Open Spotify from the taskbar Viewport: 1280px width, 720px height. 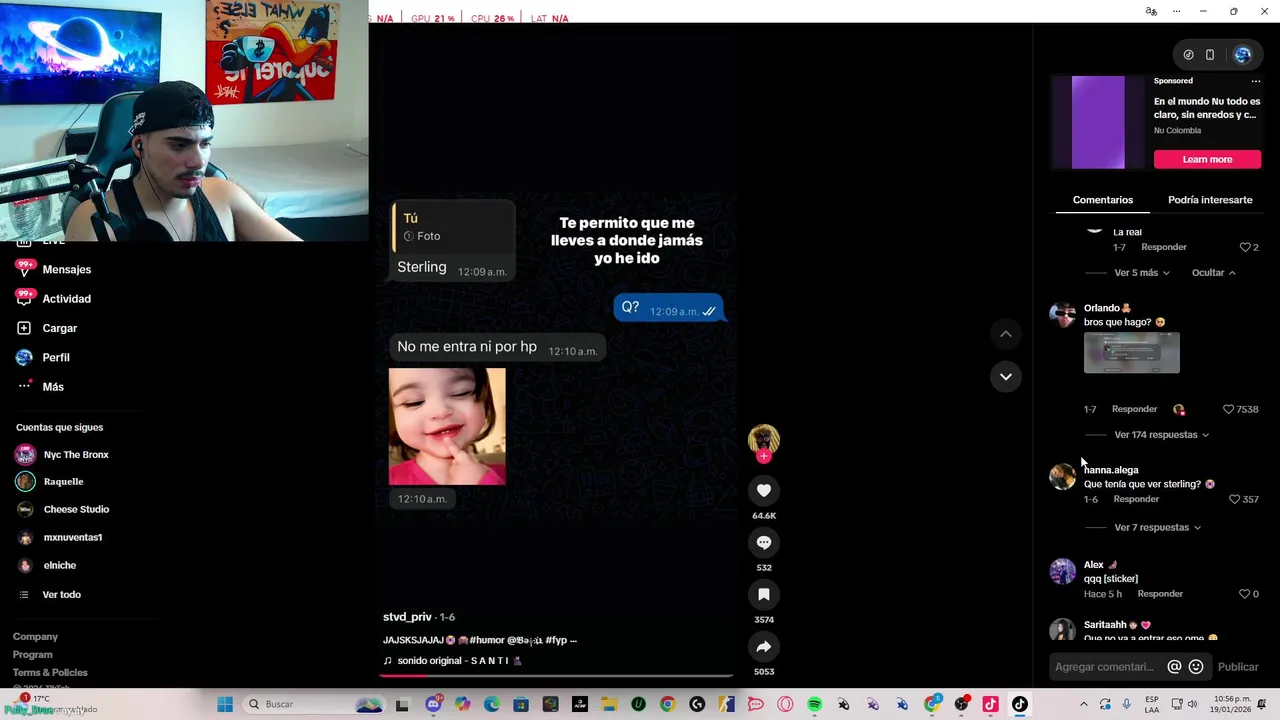pos(814,704)
